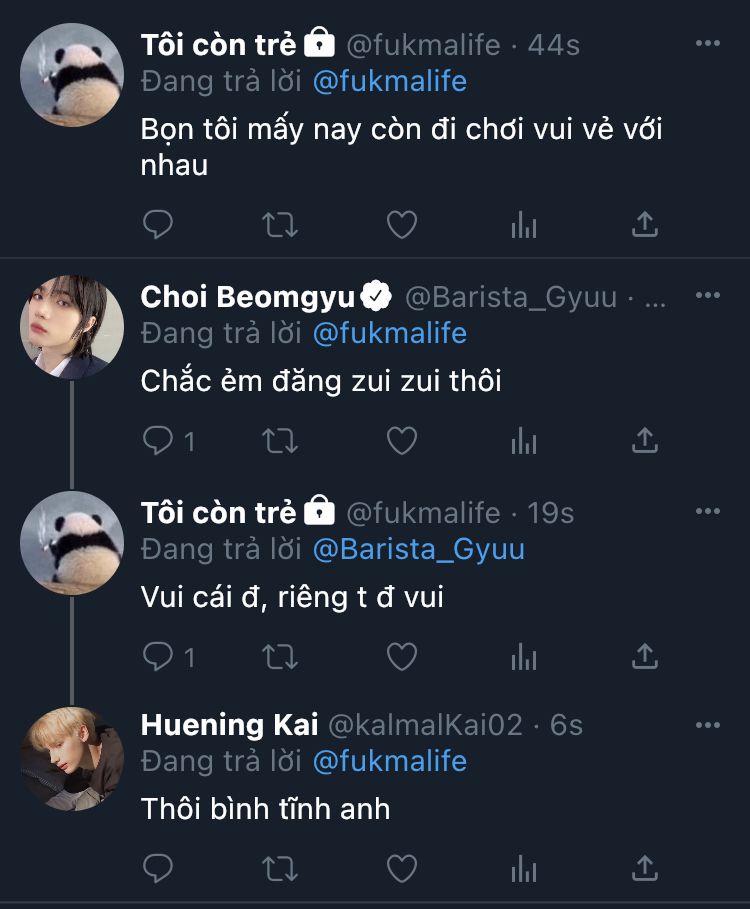The height and width of the screenshot is (909, 750).
Task: Share the top tweet by Tôi còn trẻ
Action: coord(645,225)
